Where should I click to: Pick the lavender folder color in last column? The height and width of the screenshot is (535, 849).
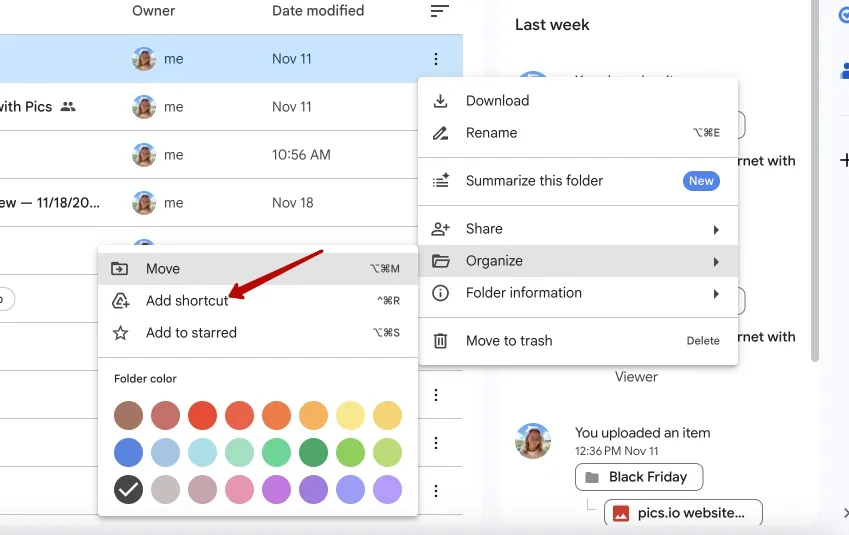[x=387, y=490]
